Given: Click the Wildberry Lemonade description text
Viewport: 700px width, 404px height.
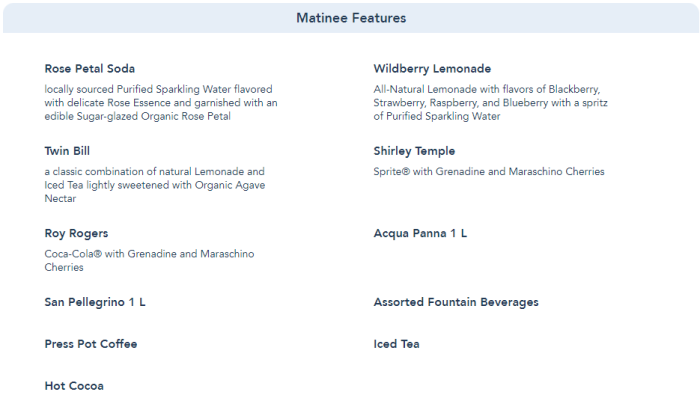Looking at the screenshot, I should pyautogui.click(x=490, y=103).
